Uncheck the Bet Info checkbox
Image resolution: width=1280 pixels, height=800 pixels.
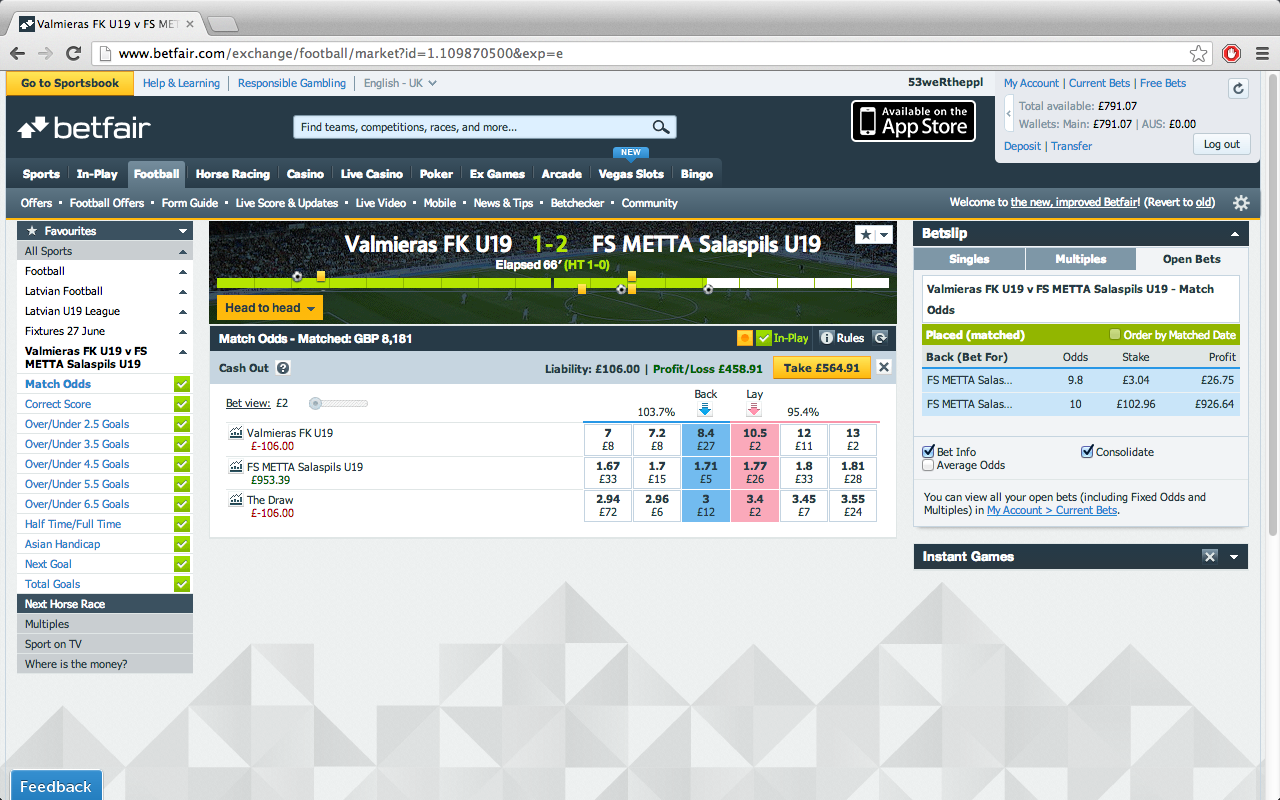pos(929,452)
